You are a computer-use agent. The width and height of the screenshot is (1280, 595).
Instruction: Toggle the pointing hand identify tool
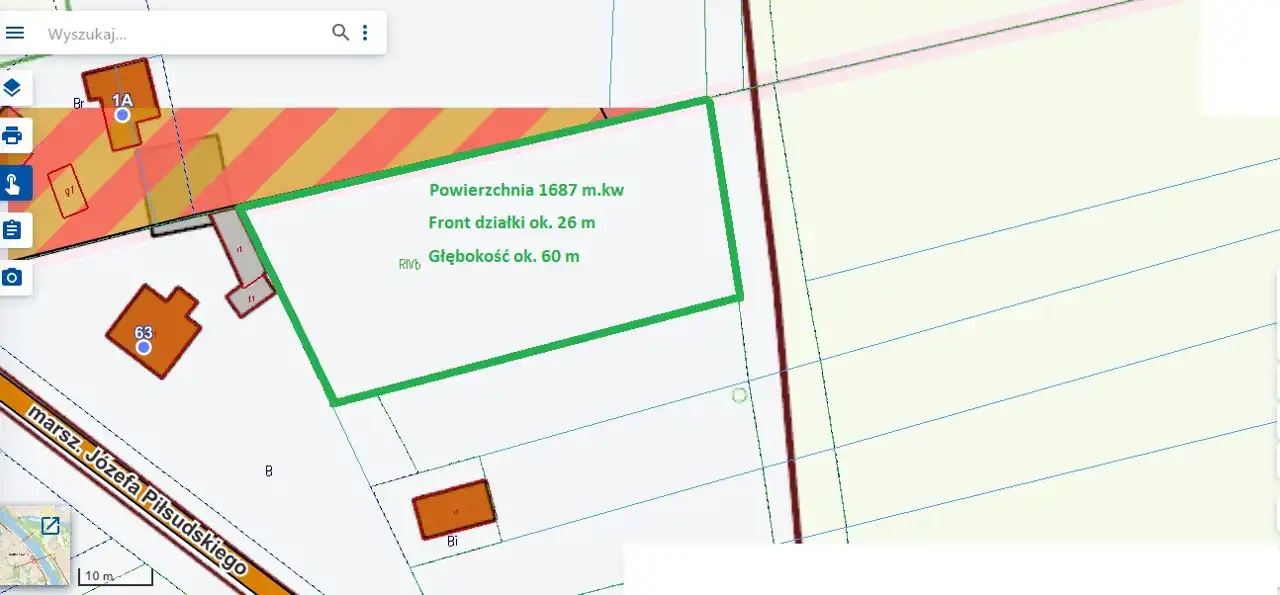pyautogui.click(x=12, y=184)
